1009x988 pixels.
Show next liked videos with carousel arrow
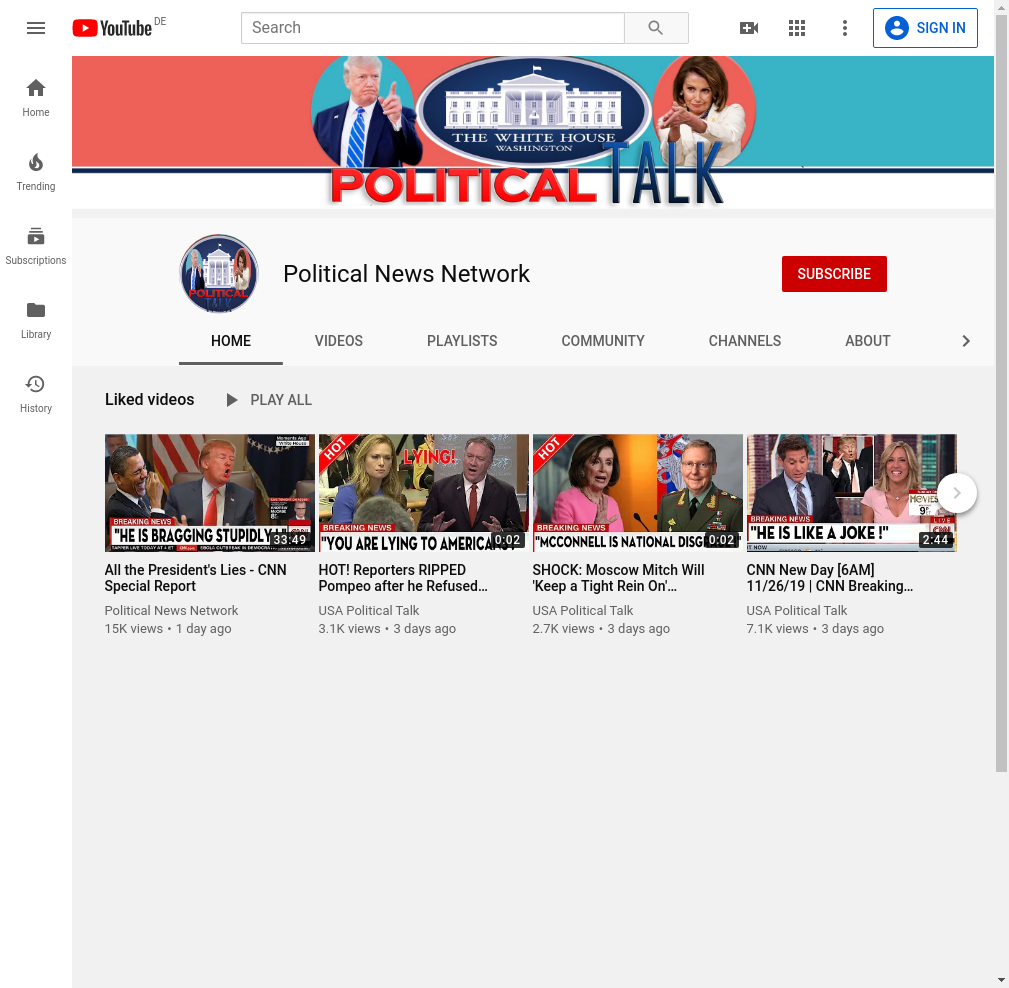click(x=957, y=493)
